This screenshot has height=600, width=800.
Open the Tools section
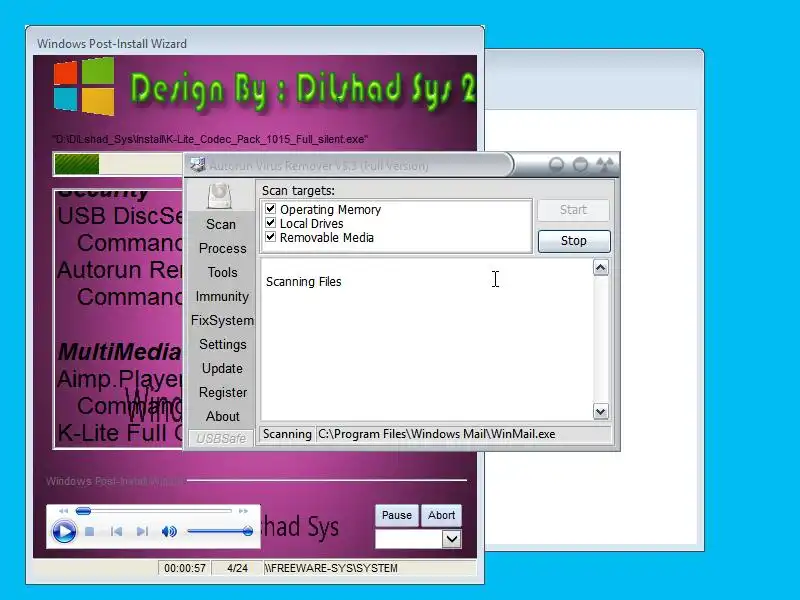click(x=222, y=272)
